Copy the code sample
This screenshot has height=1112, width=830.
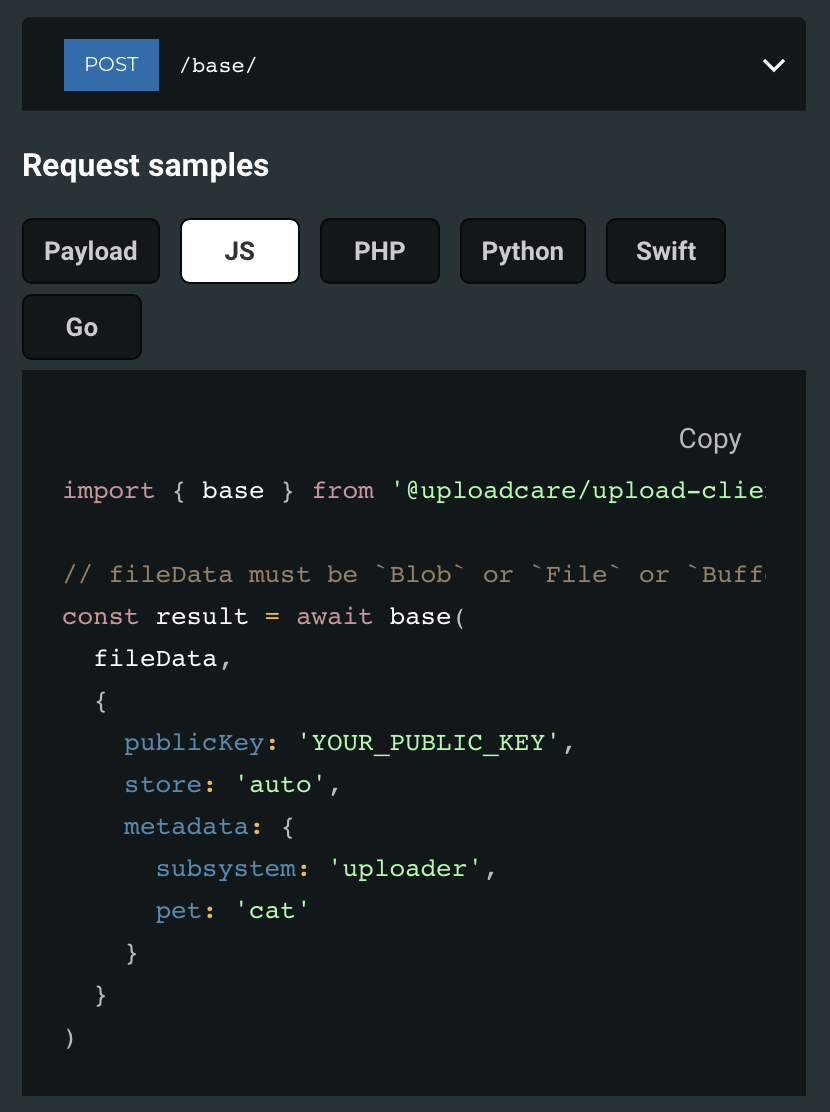pos(709,439)
